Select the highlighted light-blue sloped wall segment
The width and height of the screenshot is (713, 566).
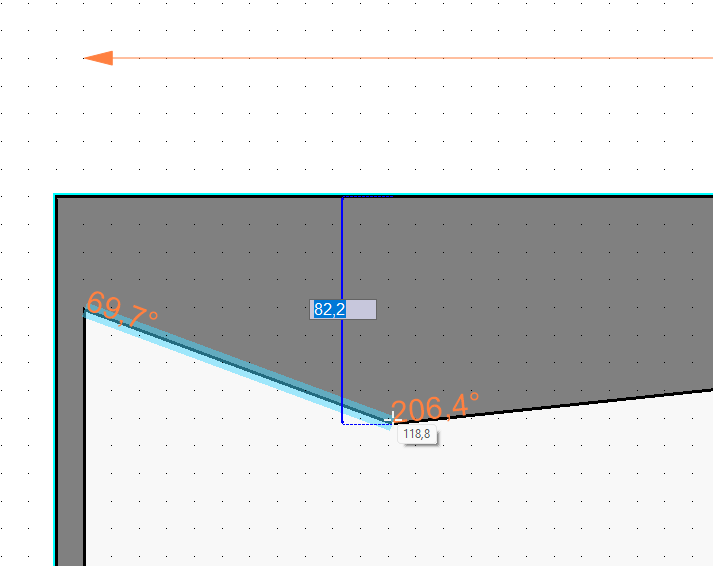tap(235, 367)
